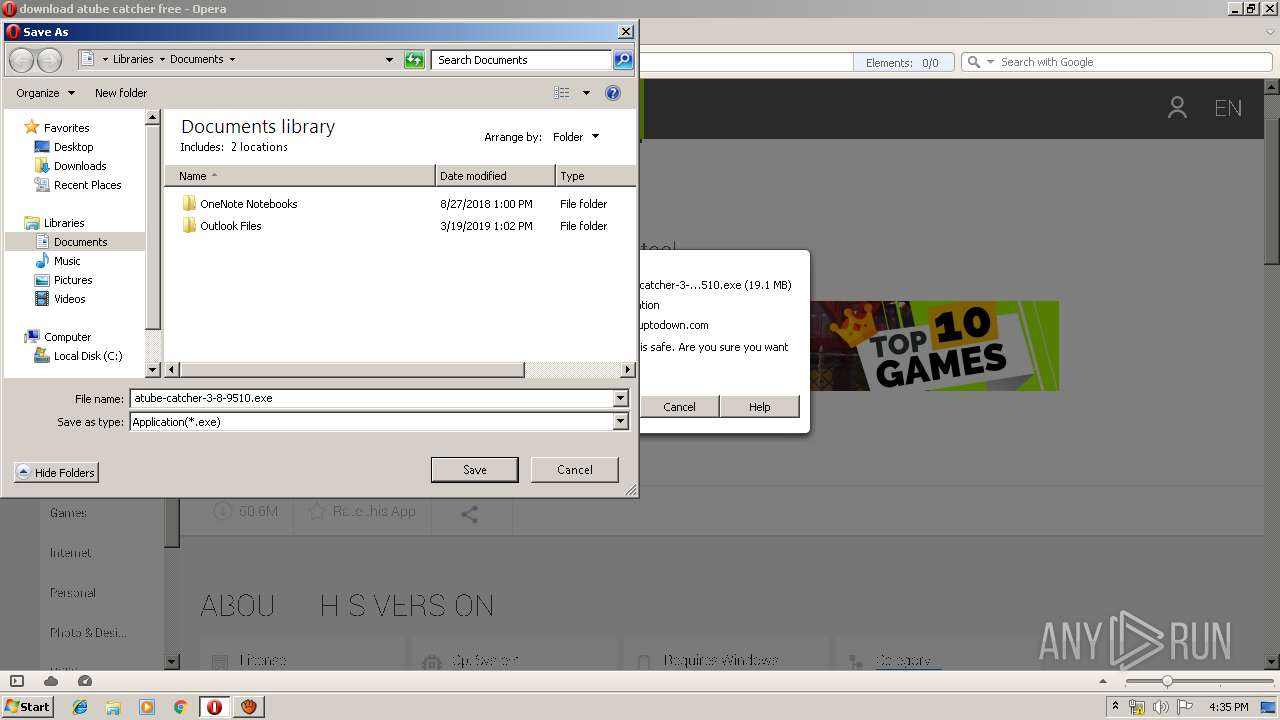Open Opera turbo speedometer icon in status bar
This screenshot has height=720, width=1280.
(x=85, y=681)
